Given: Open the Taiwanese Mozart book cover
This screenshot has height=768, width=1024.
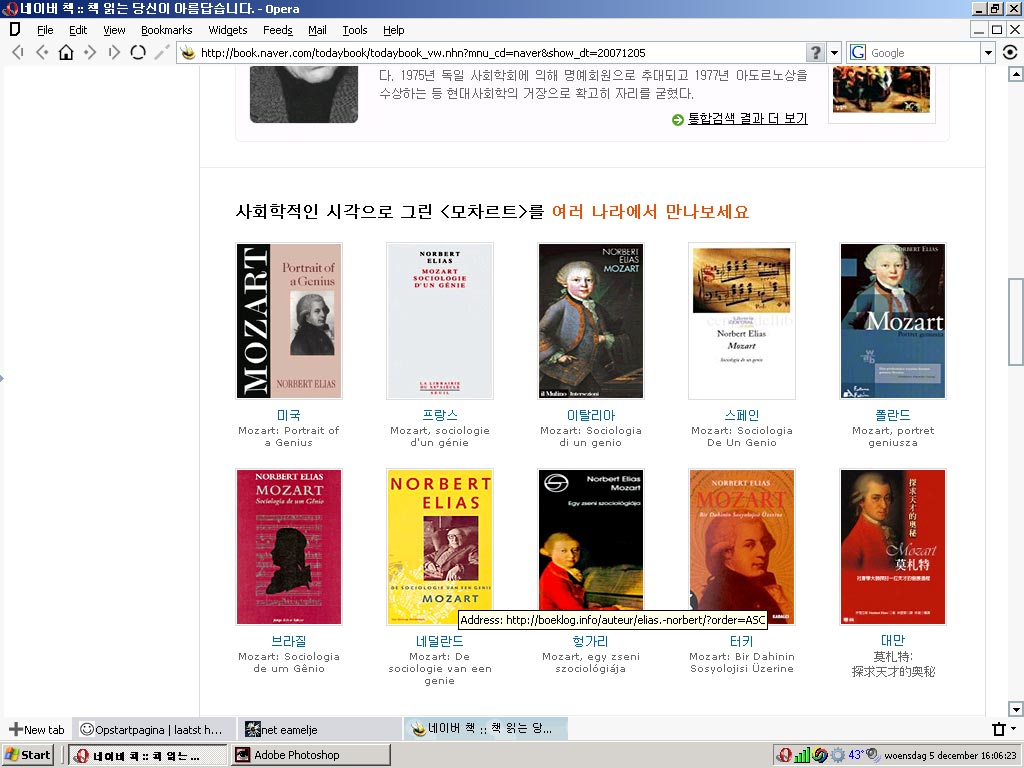Looking at the screenshot, I should [893, 547].
